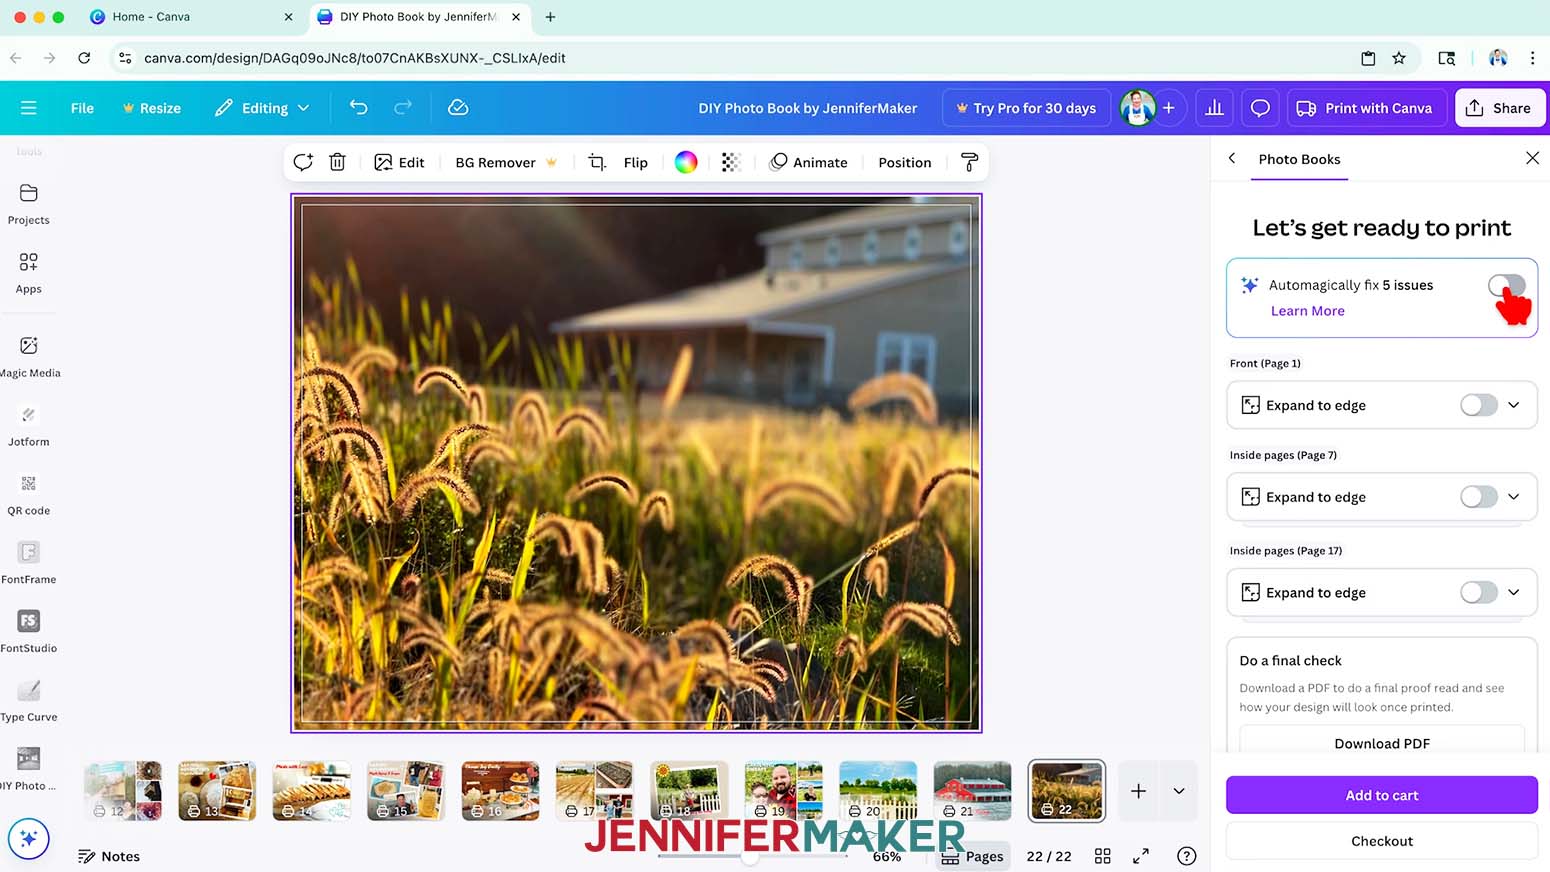Click the copy style paint roller

click(x=969, y=162)
